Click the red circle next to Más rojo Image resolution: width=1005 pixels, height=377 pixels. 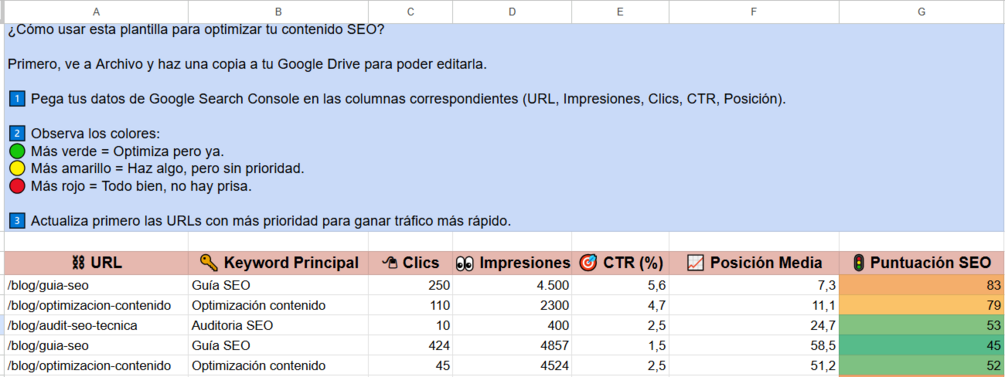pos(17,187)
